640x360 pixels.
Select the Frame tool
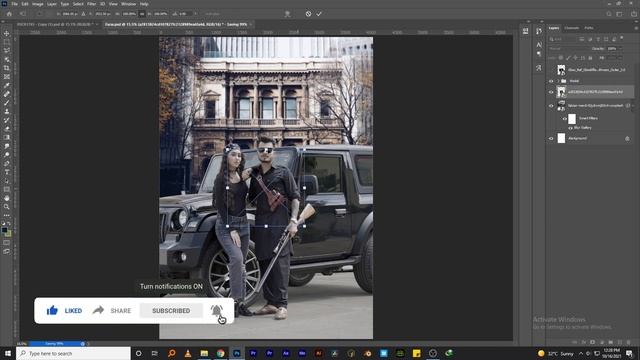pos(7,77)
